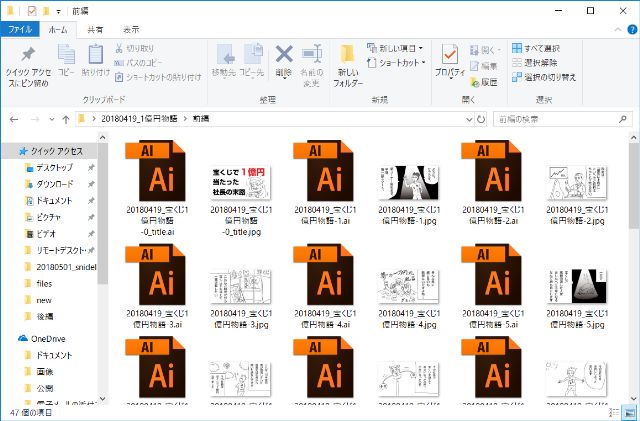Select the 宝くじ1億円物語-1.ai file
640x421 pixels.
[x=325, y=183]
